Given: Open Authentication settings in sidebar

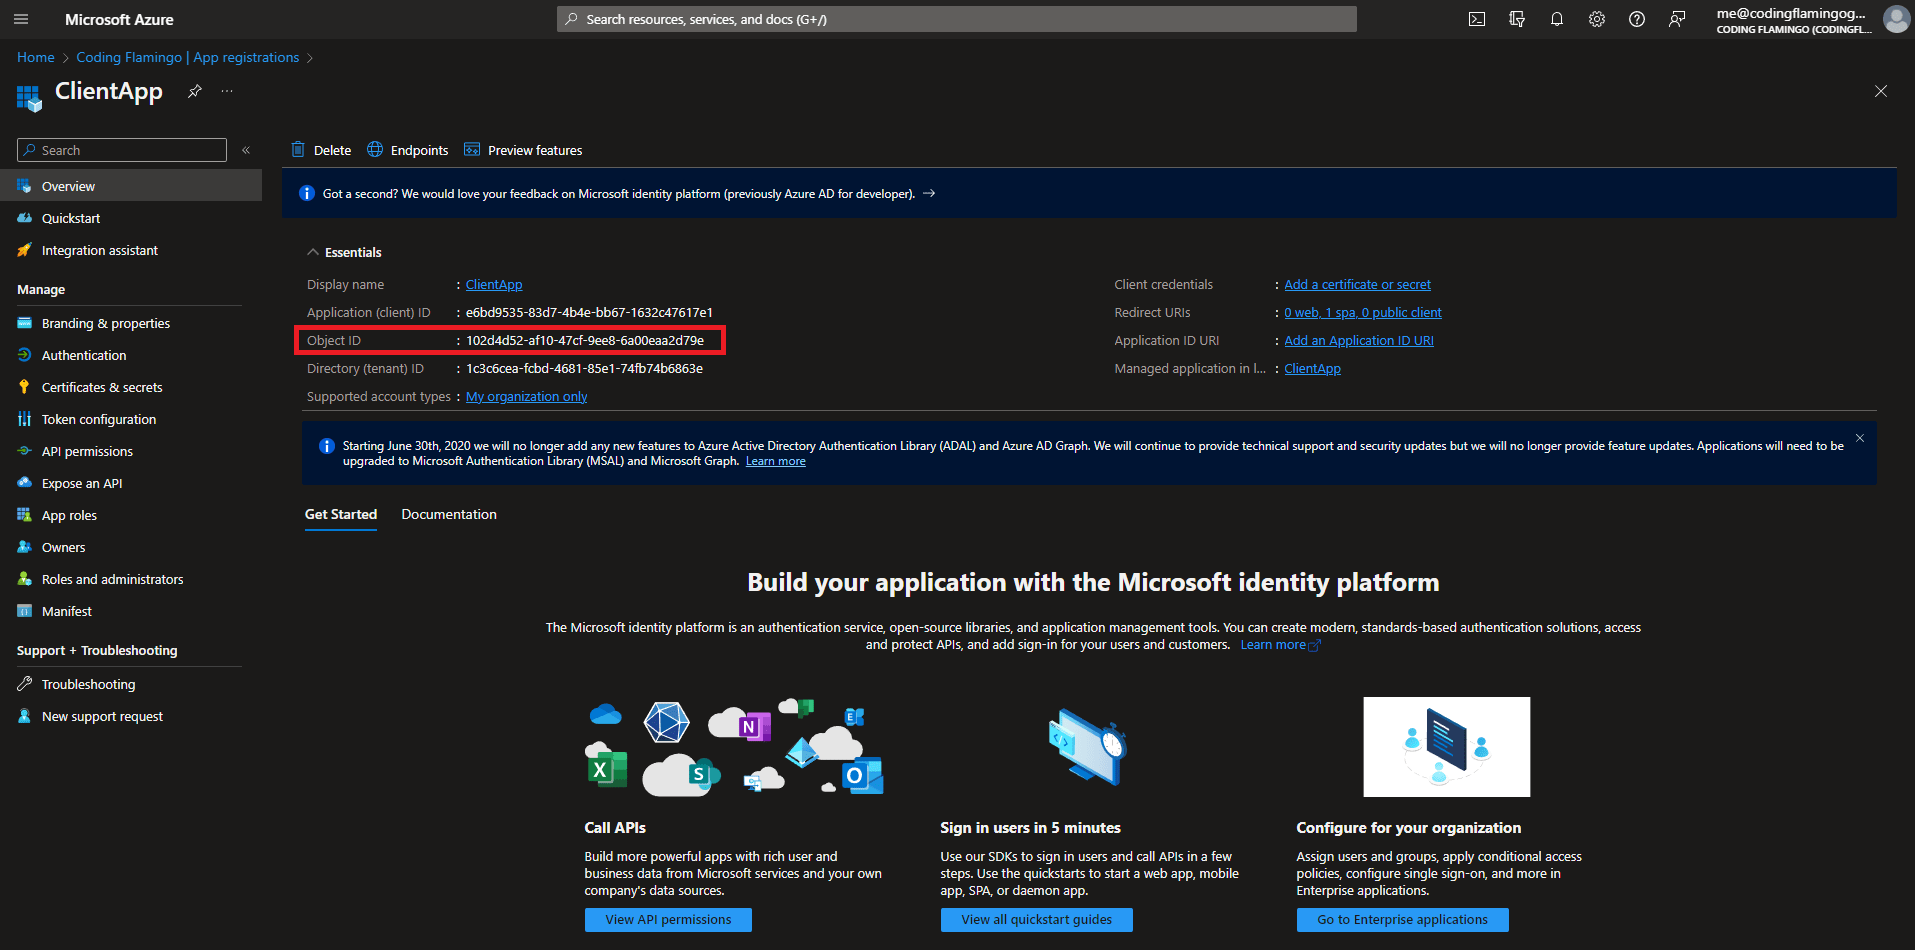Looking at the screenshot, I should point(82,355).
